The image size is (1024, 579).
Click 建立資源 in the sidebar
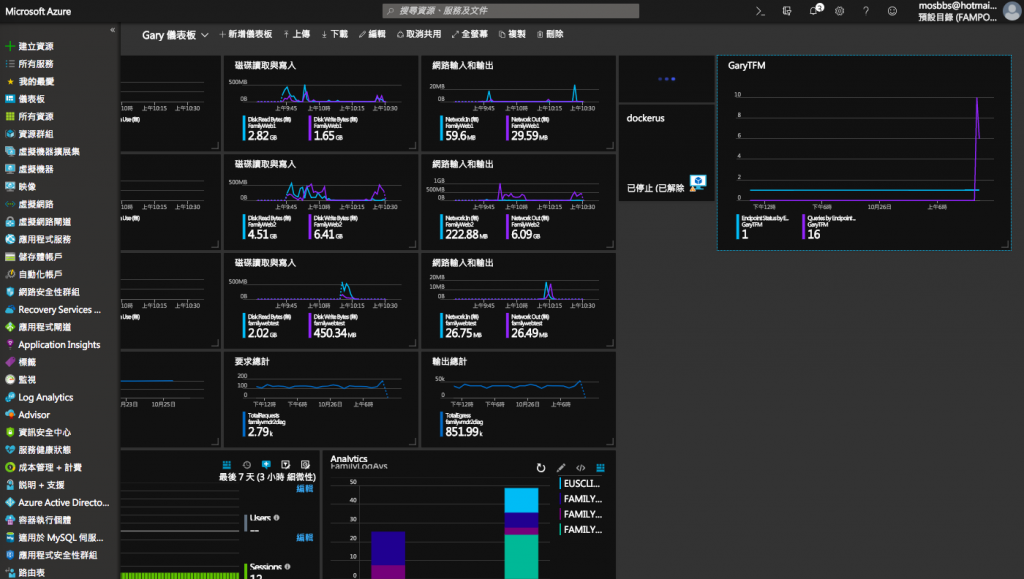[x=36, y=46]
